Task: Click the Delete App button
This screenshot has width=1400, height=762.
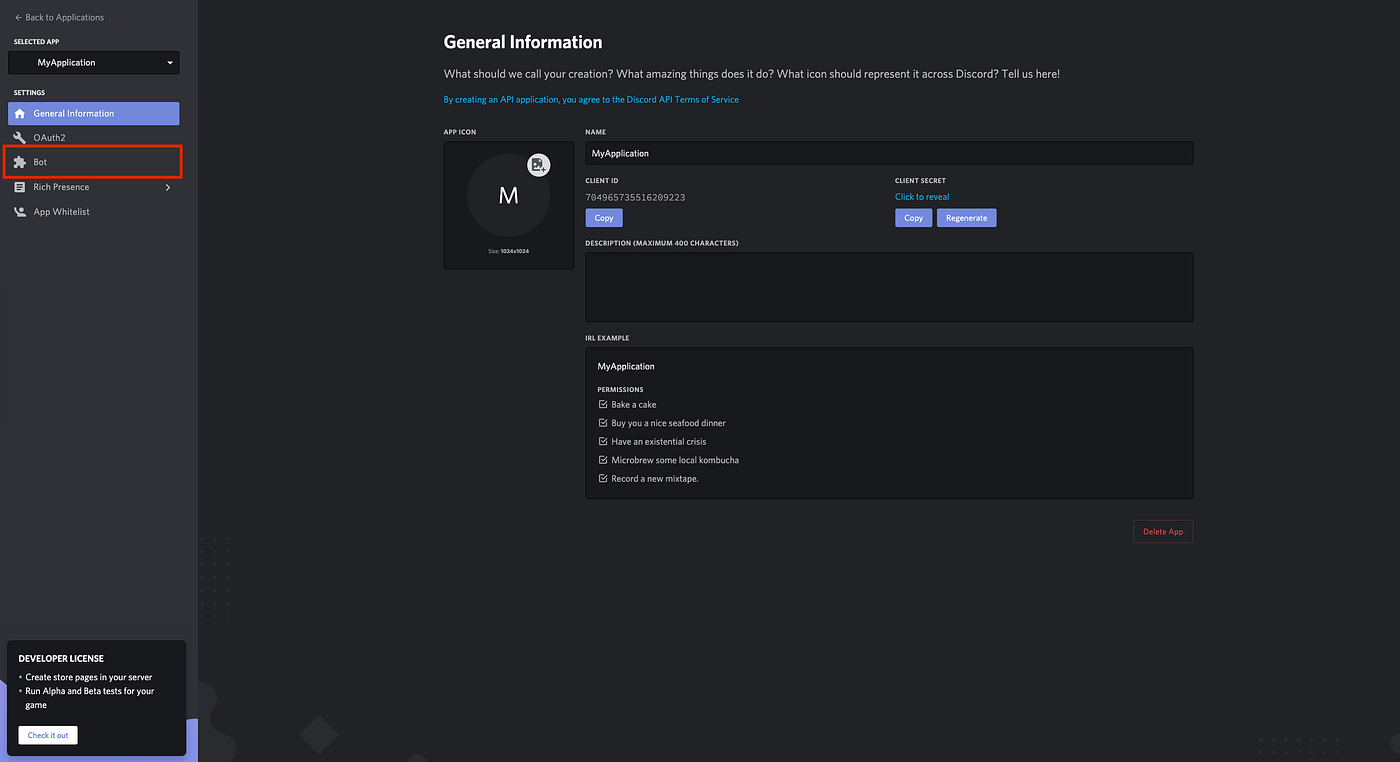Action: pyautogui.click(x=1163, y=531)
